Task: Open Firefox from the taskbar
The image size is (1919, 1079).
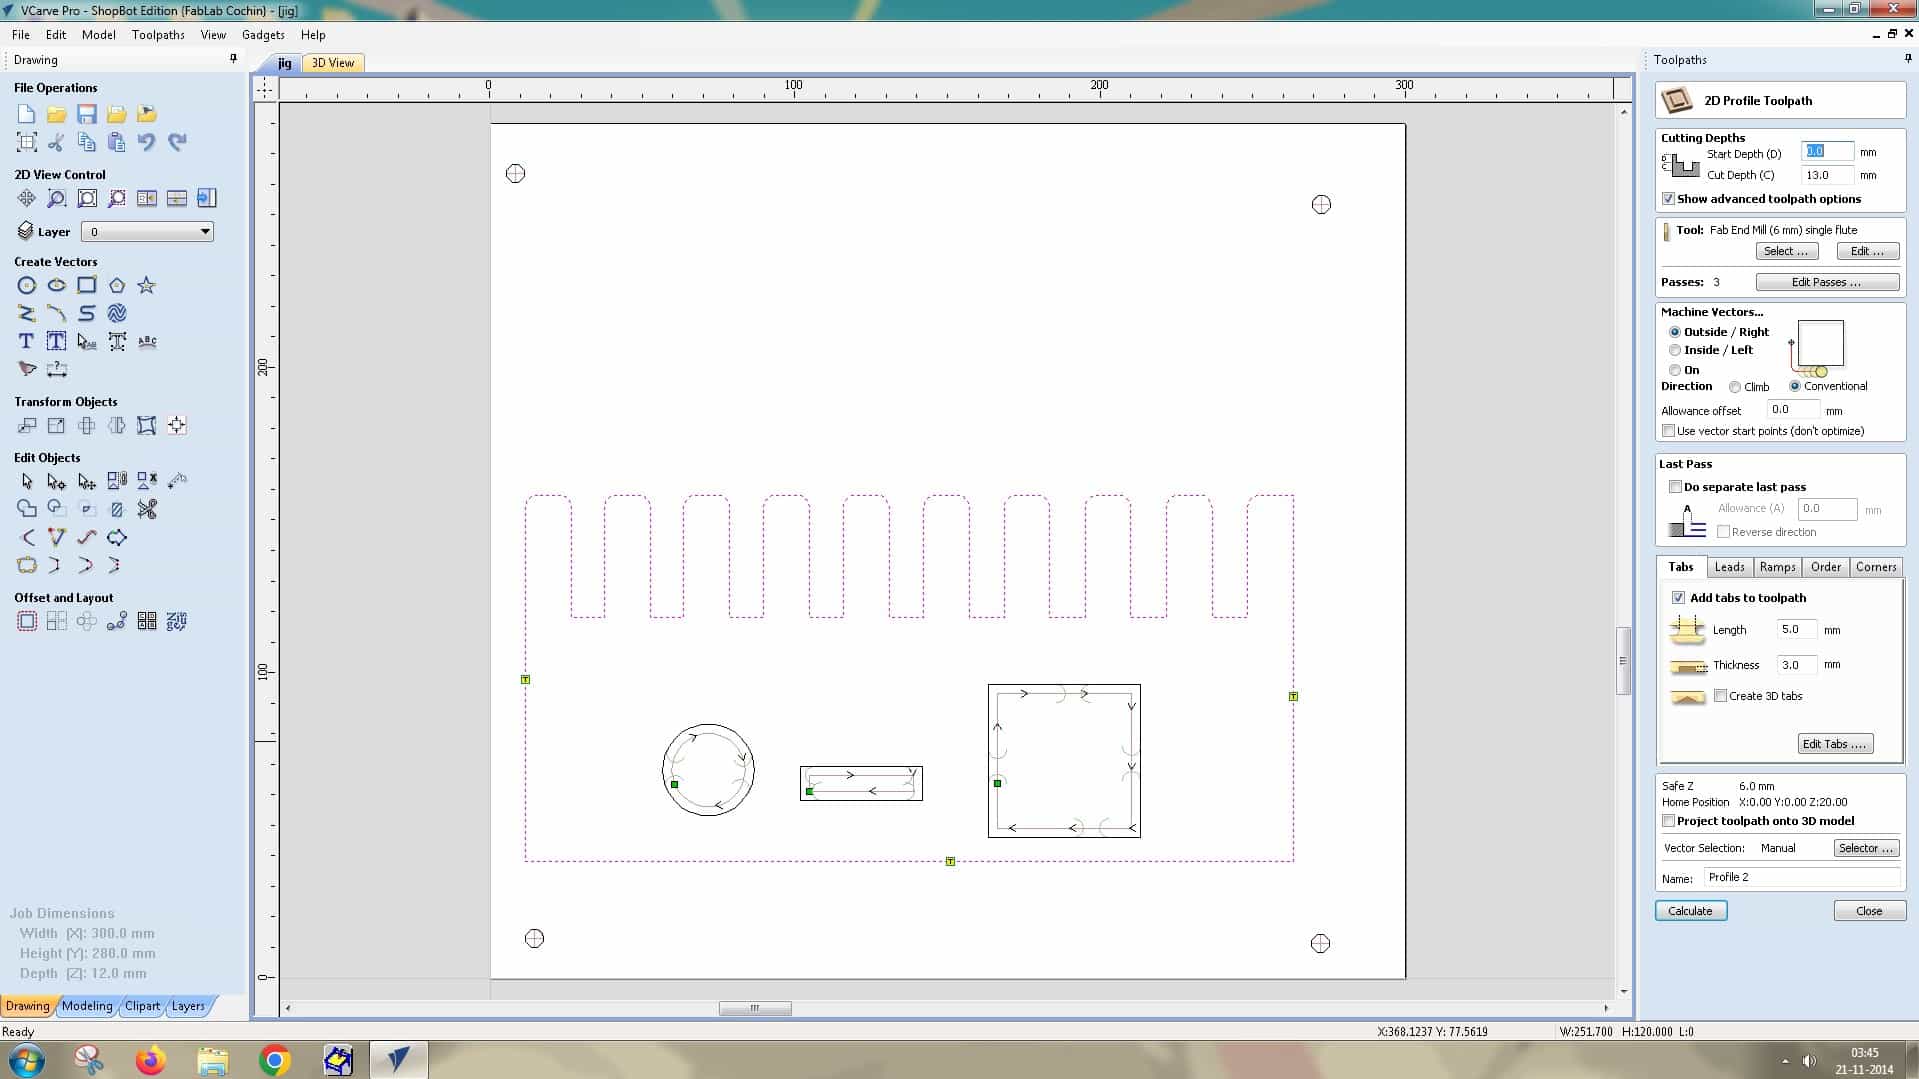Action: coord(151,1060)
